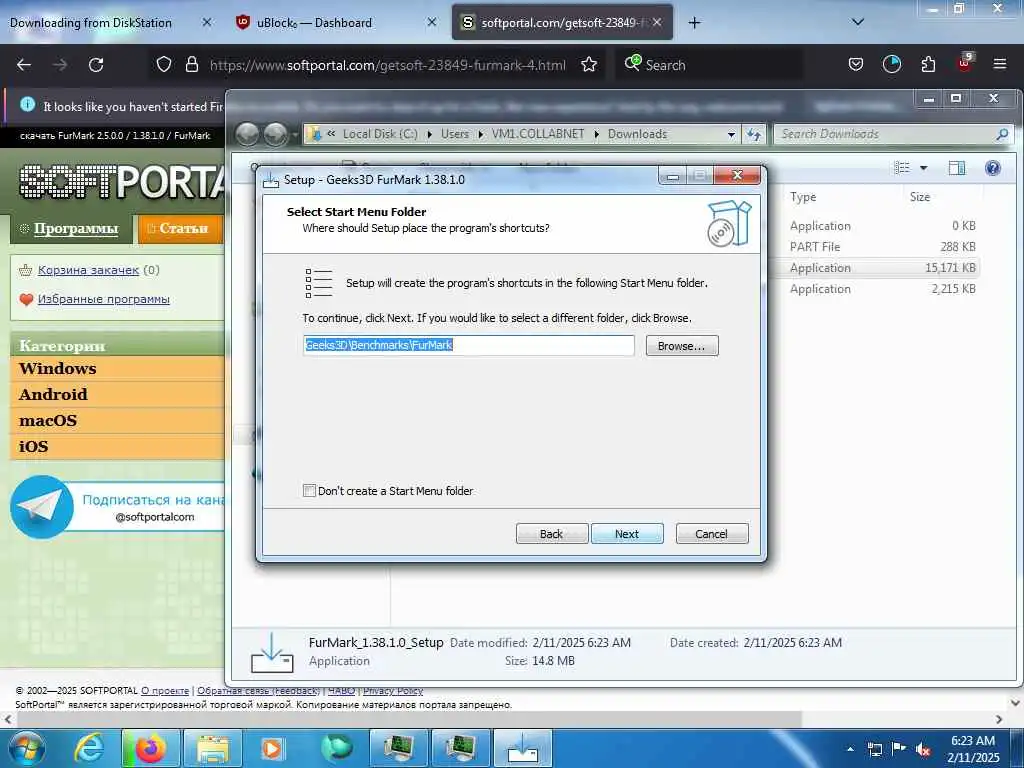
Task: Reload the Firefox page
Action: click(x=96, y=65)
